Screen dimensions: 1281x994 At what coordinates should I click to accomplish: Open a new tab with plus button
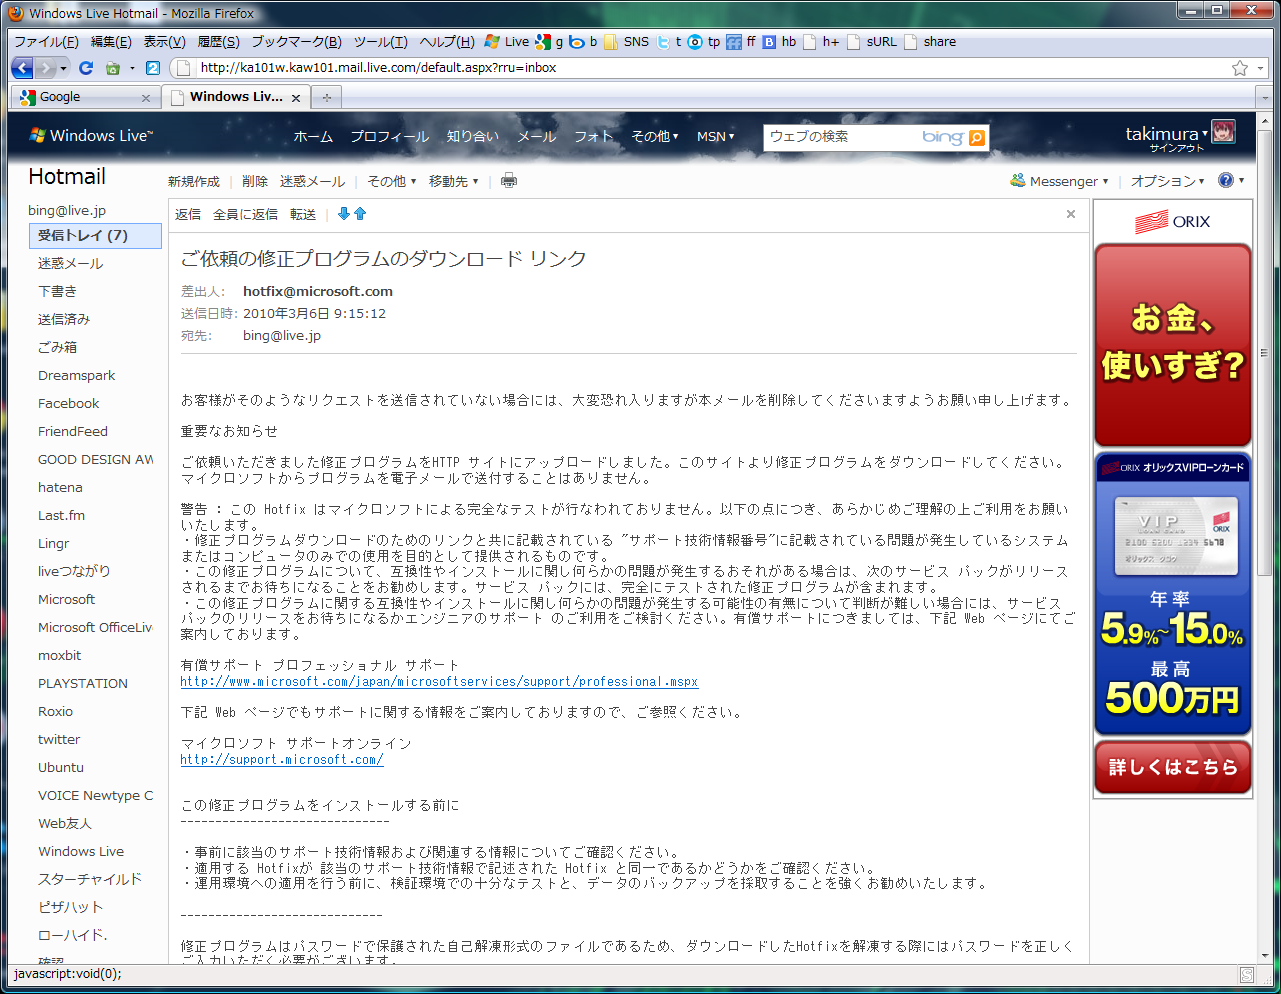click(x=326, y=97)
